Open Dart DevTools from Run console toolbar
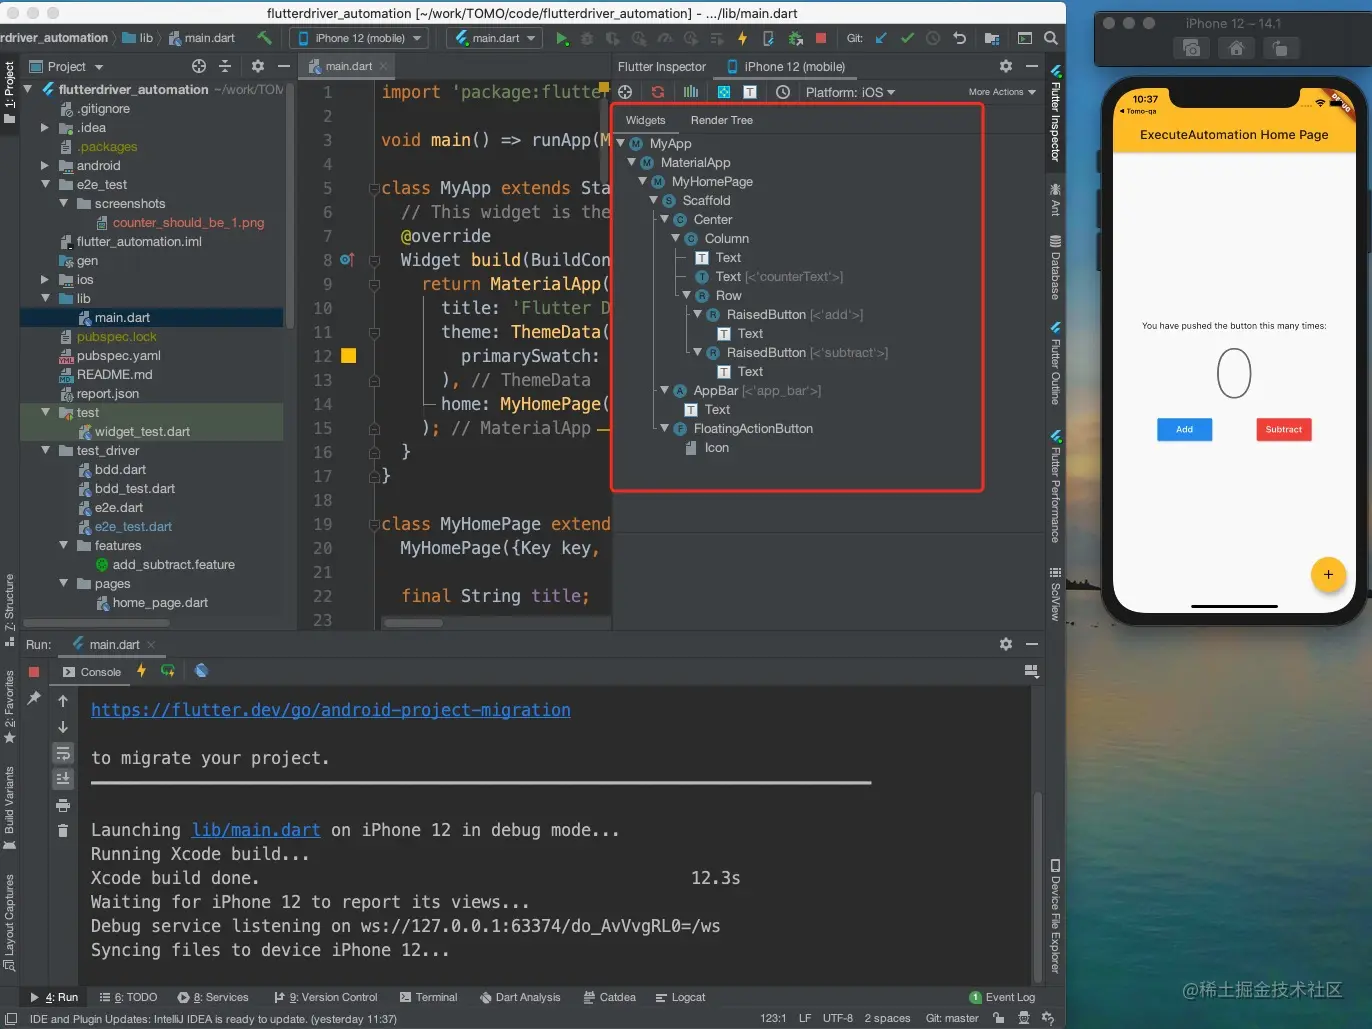 [201, 671]
